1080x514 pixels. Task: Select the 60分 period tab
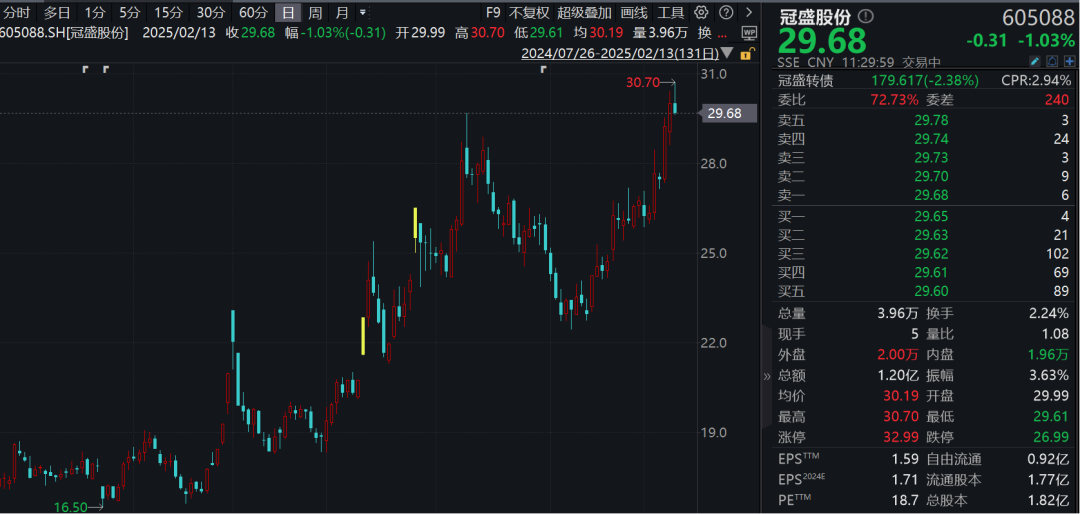coord(253,13)
